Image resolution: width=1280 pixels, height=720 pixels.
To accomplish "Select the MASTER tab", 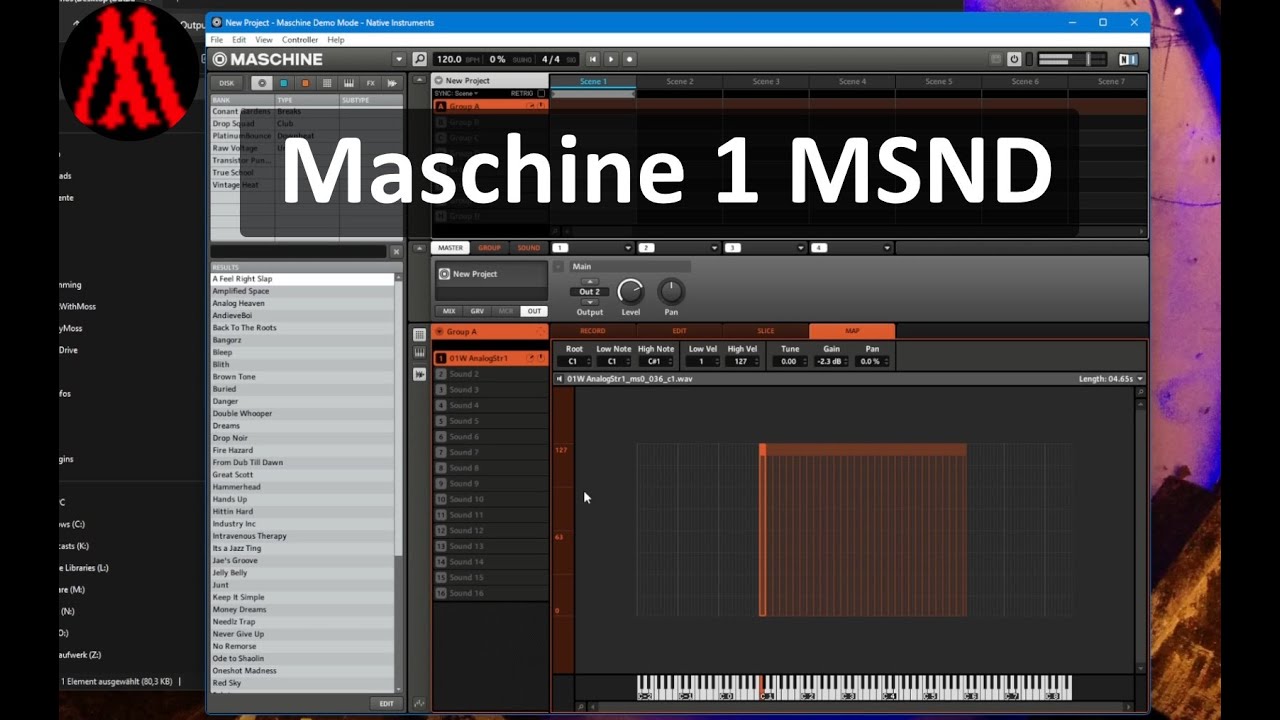I will tap(451, 248).
